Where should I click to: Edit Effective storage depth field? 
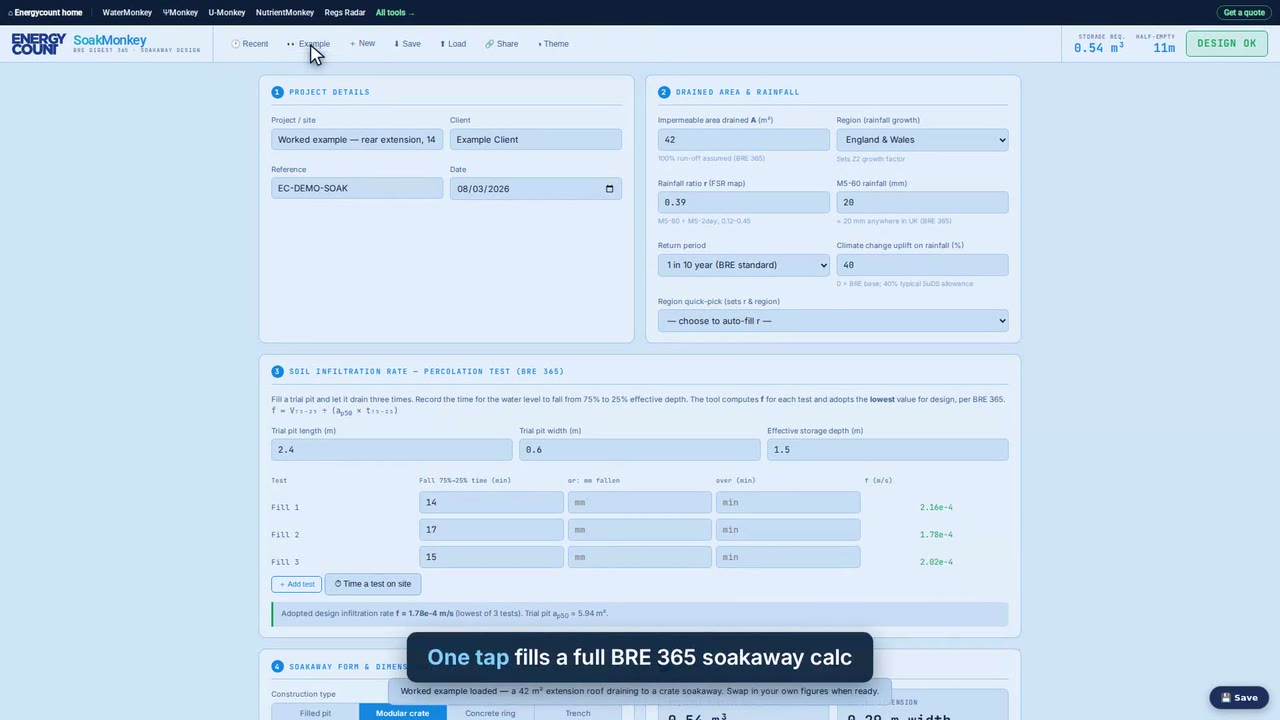(x=888, y=450)
